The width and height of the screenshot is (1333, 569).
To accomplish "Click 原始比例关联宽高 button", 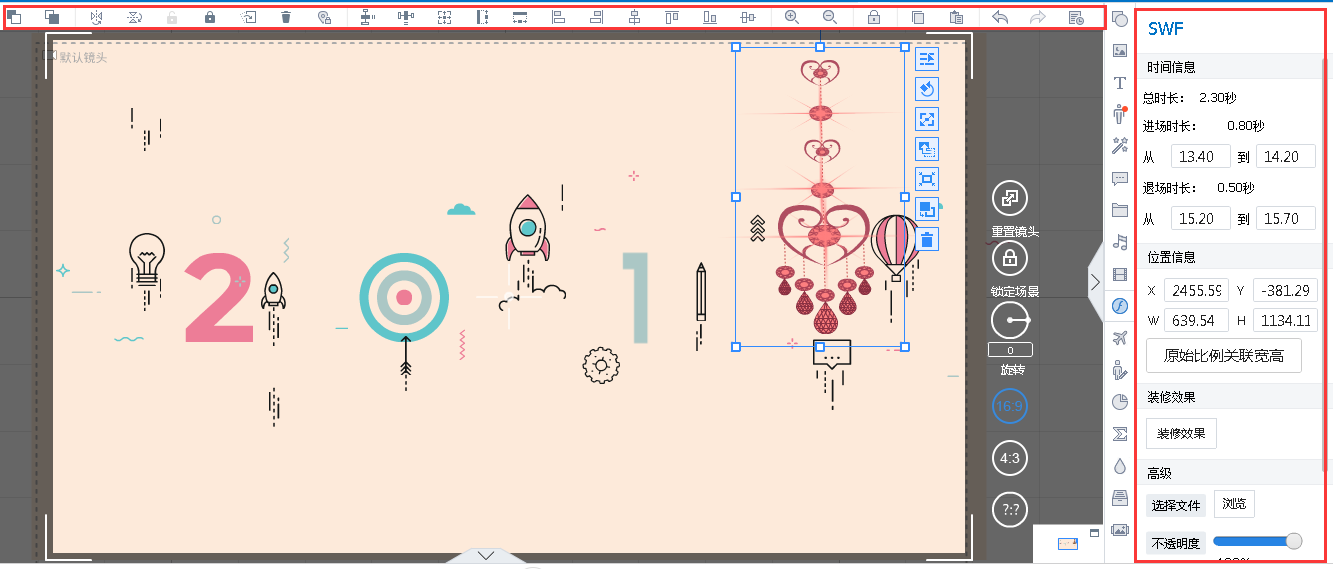I will click(1224, 355).
